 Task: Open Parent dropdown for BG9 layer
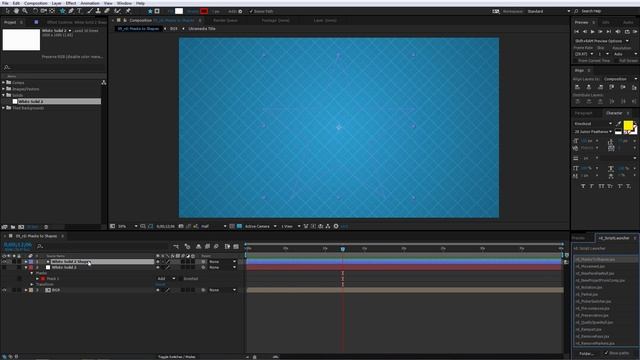pyautogui.click(x=222, y=290)
